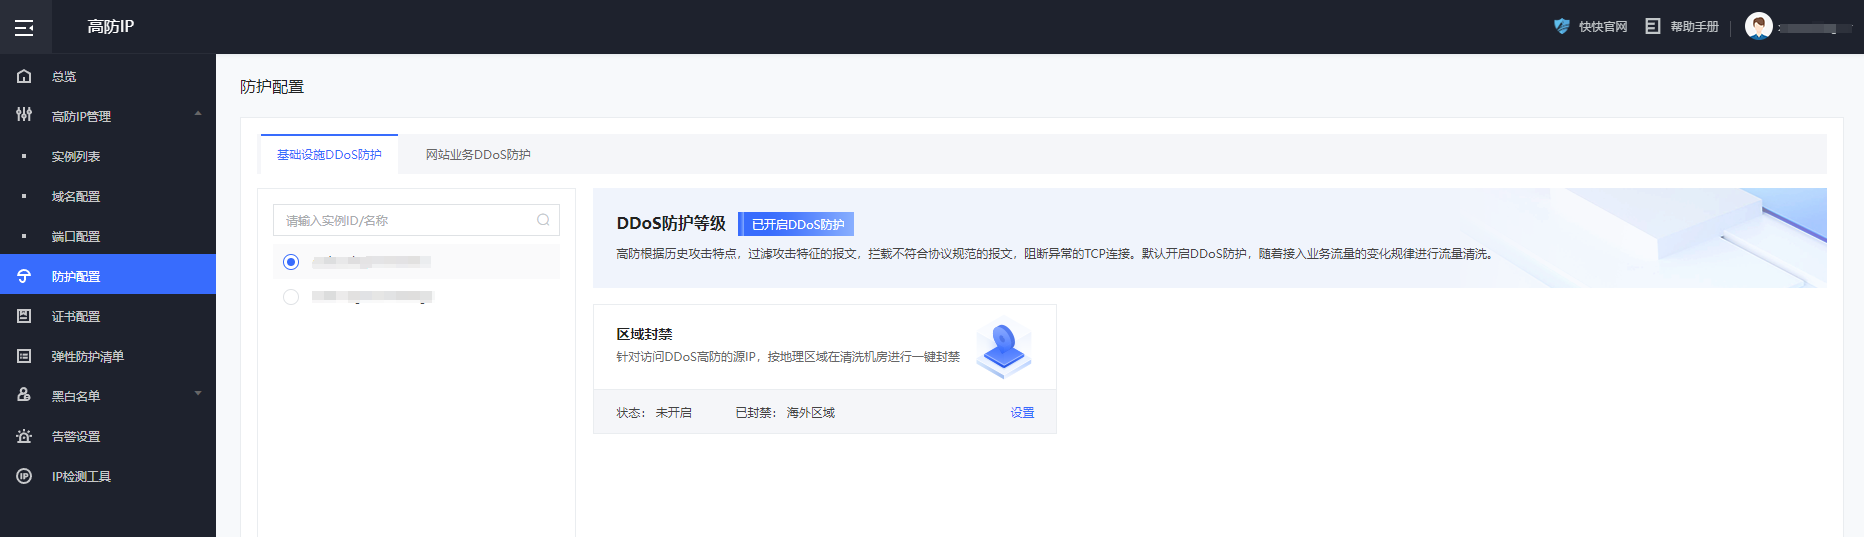Expand the 黑白名单 menu arrow
The height and width of the screenshot is (537, 1864).
pyautogui.click(x=198, y=394)
